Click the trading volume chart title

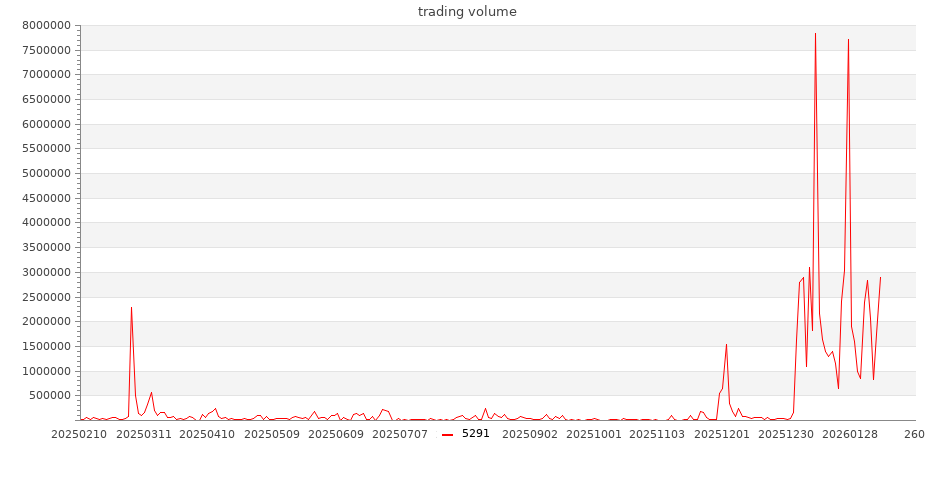(467, 12)
